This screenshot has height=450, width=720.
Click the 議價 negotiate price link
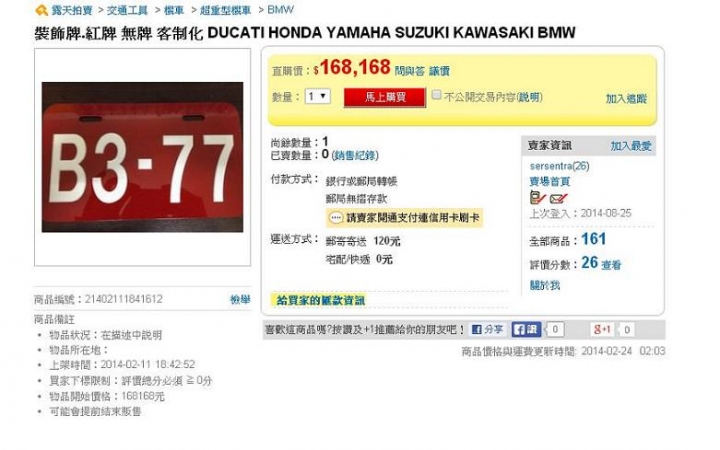pyautogui.click(x=439, y=71)
